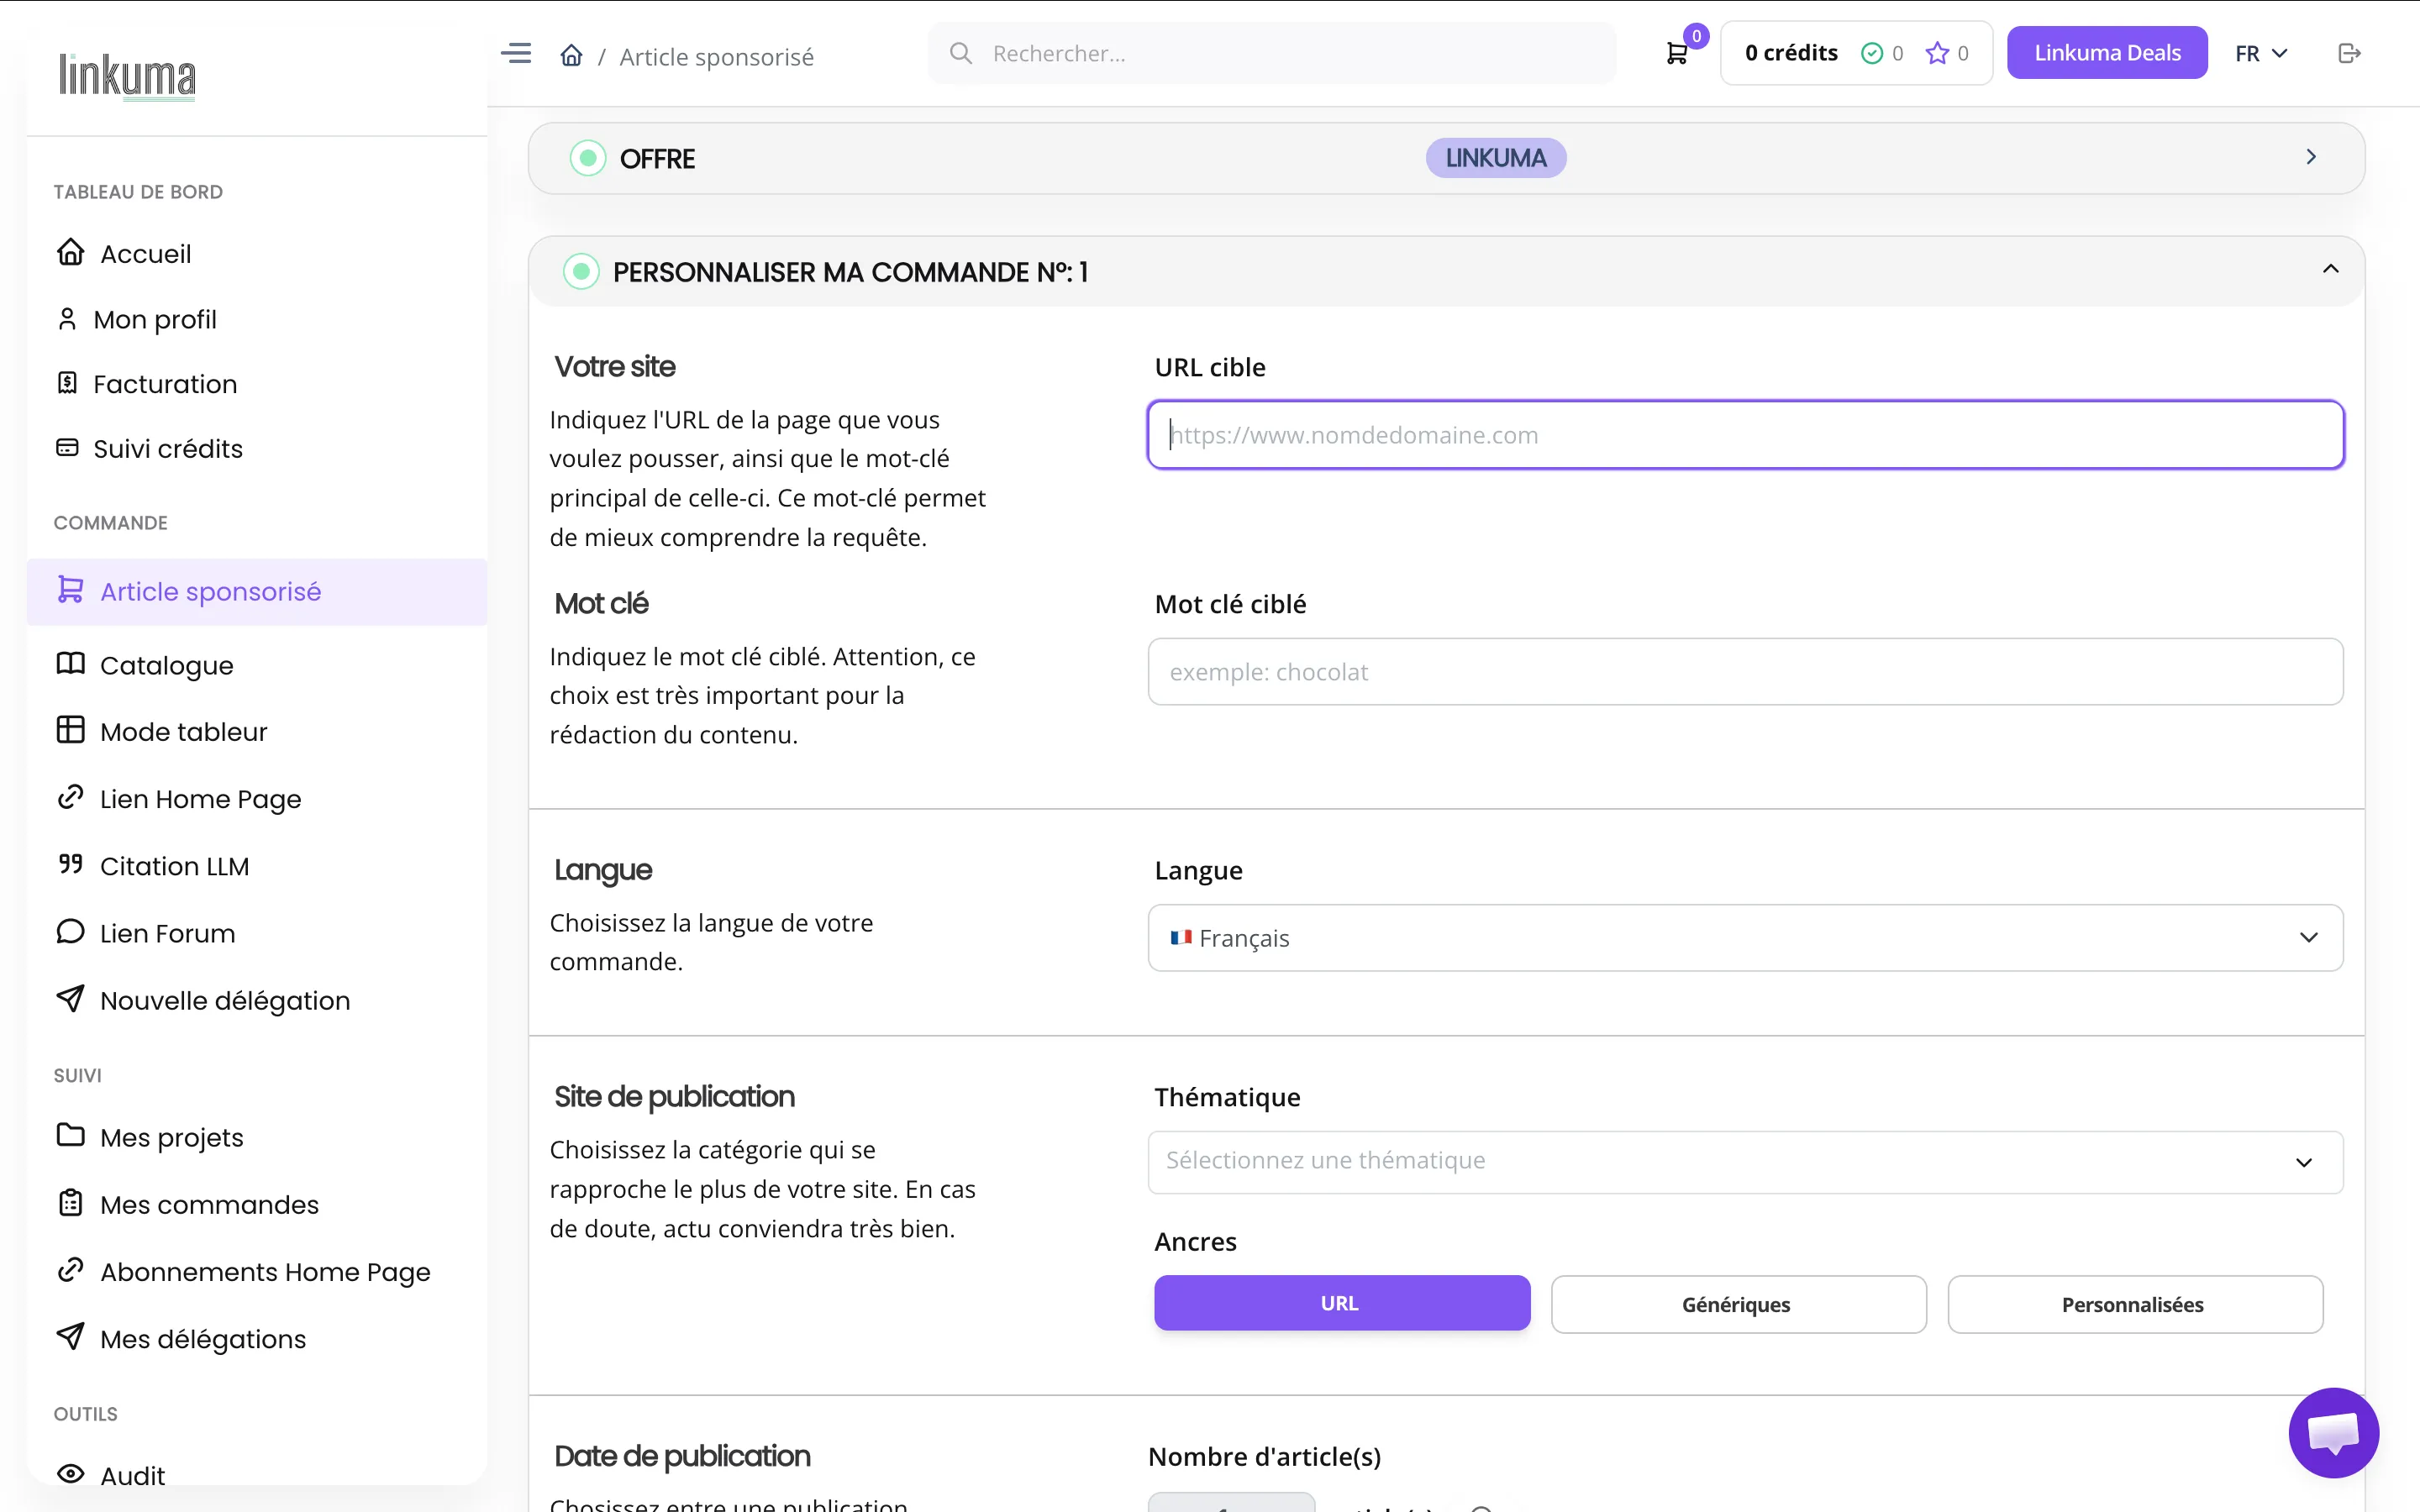Select Article sponsorisé menu item
This screenshot has width=2420, height=1512.
257,592
